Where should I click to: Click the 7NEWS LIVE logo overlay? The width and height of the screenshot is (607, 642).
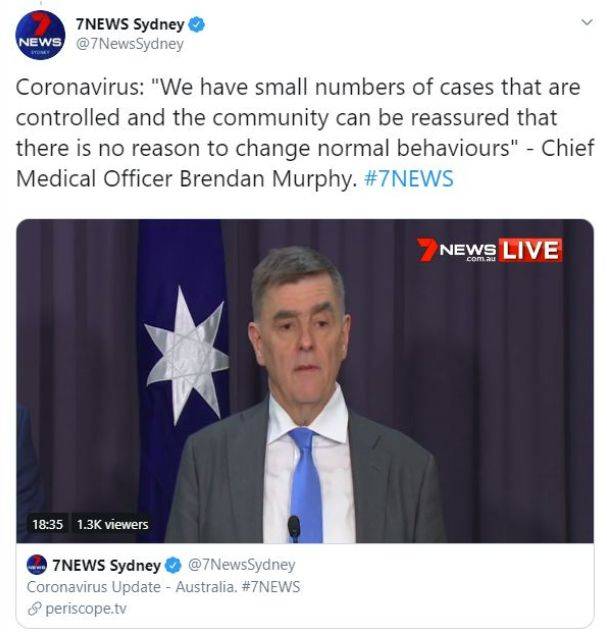pos(490,249)
